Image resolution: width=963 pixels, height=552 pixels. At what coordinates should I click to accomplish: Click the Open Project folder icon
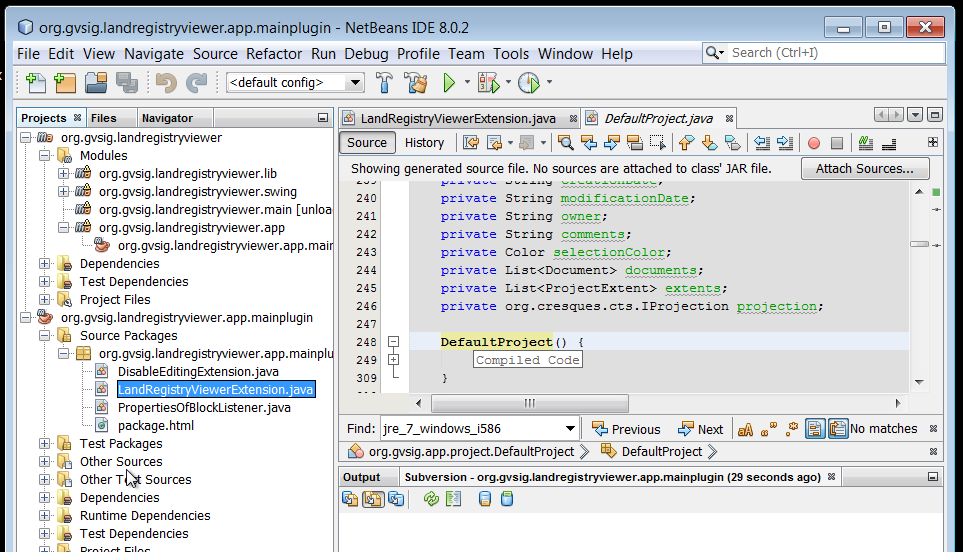click(96, 83)
